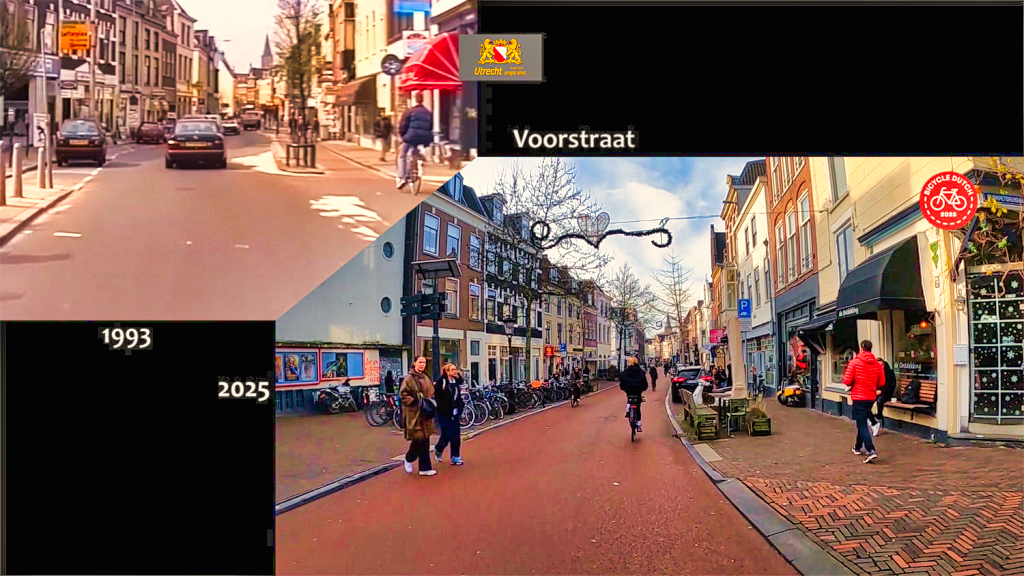The image size is (1024, 576).
Task: Click the parked scooter near the black awning
Action: 792,391
